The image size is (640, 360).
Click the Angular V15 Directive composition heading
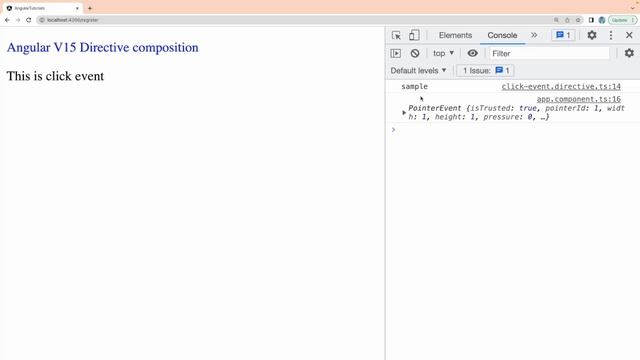point(102,47)
